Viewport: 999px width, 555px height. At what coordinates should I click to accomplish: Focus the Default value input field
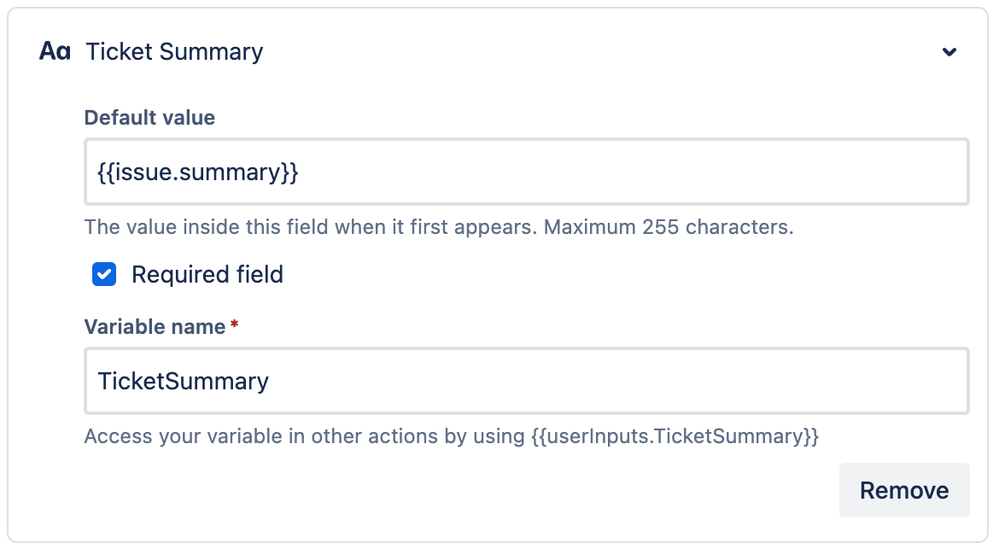click(526, 172)
